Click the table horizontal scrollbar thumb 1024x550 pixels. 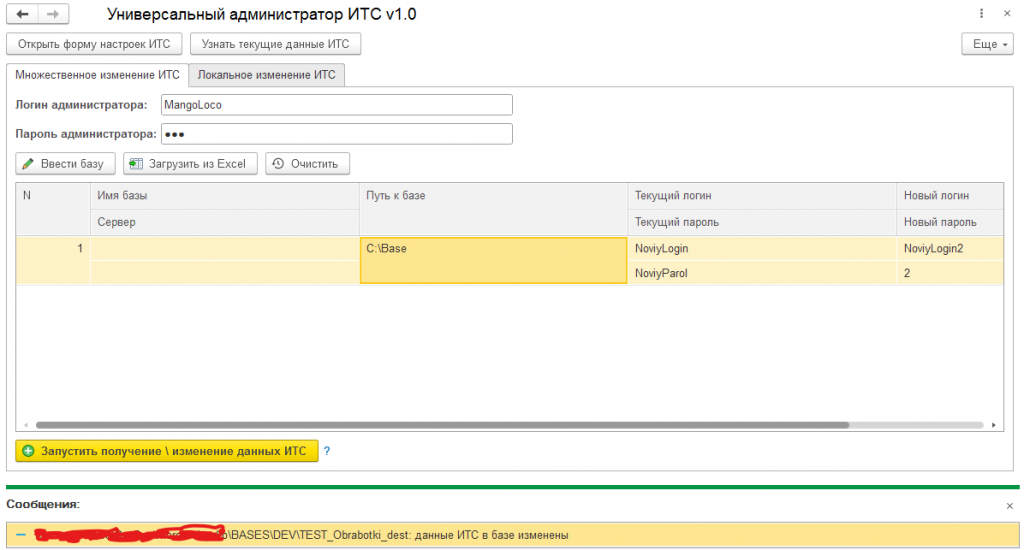coord(442,425)
